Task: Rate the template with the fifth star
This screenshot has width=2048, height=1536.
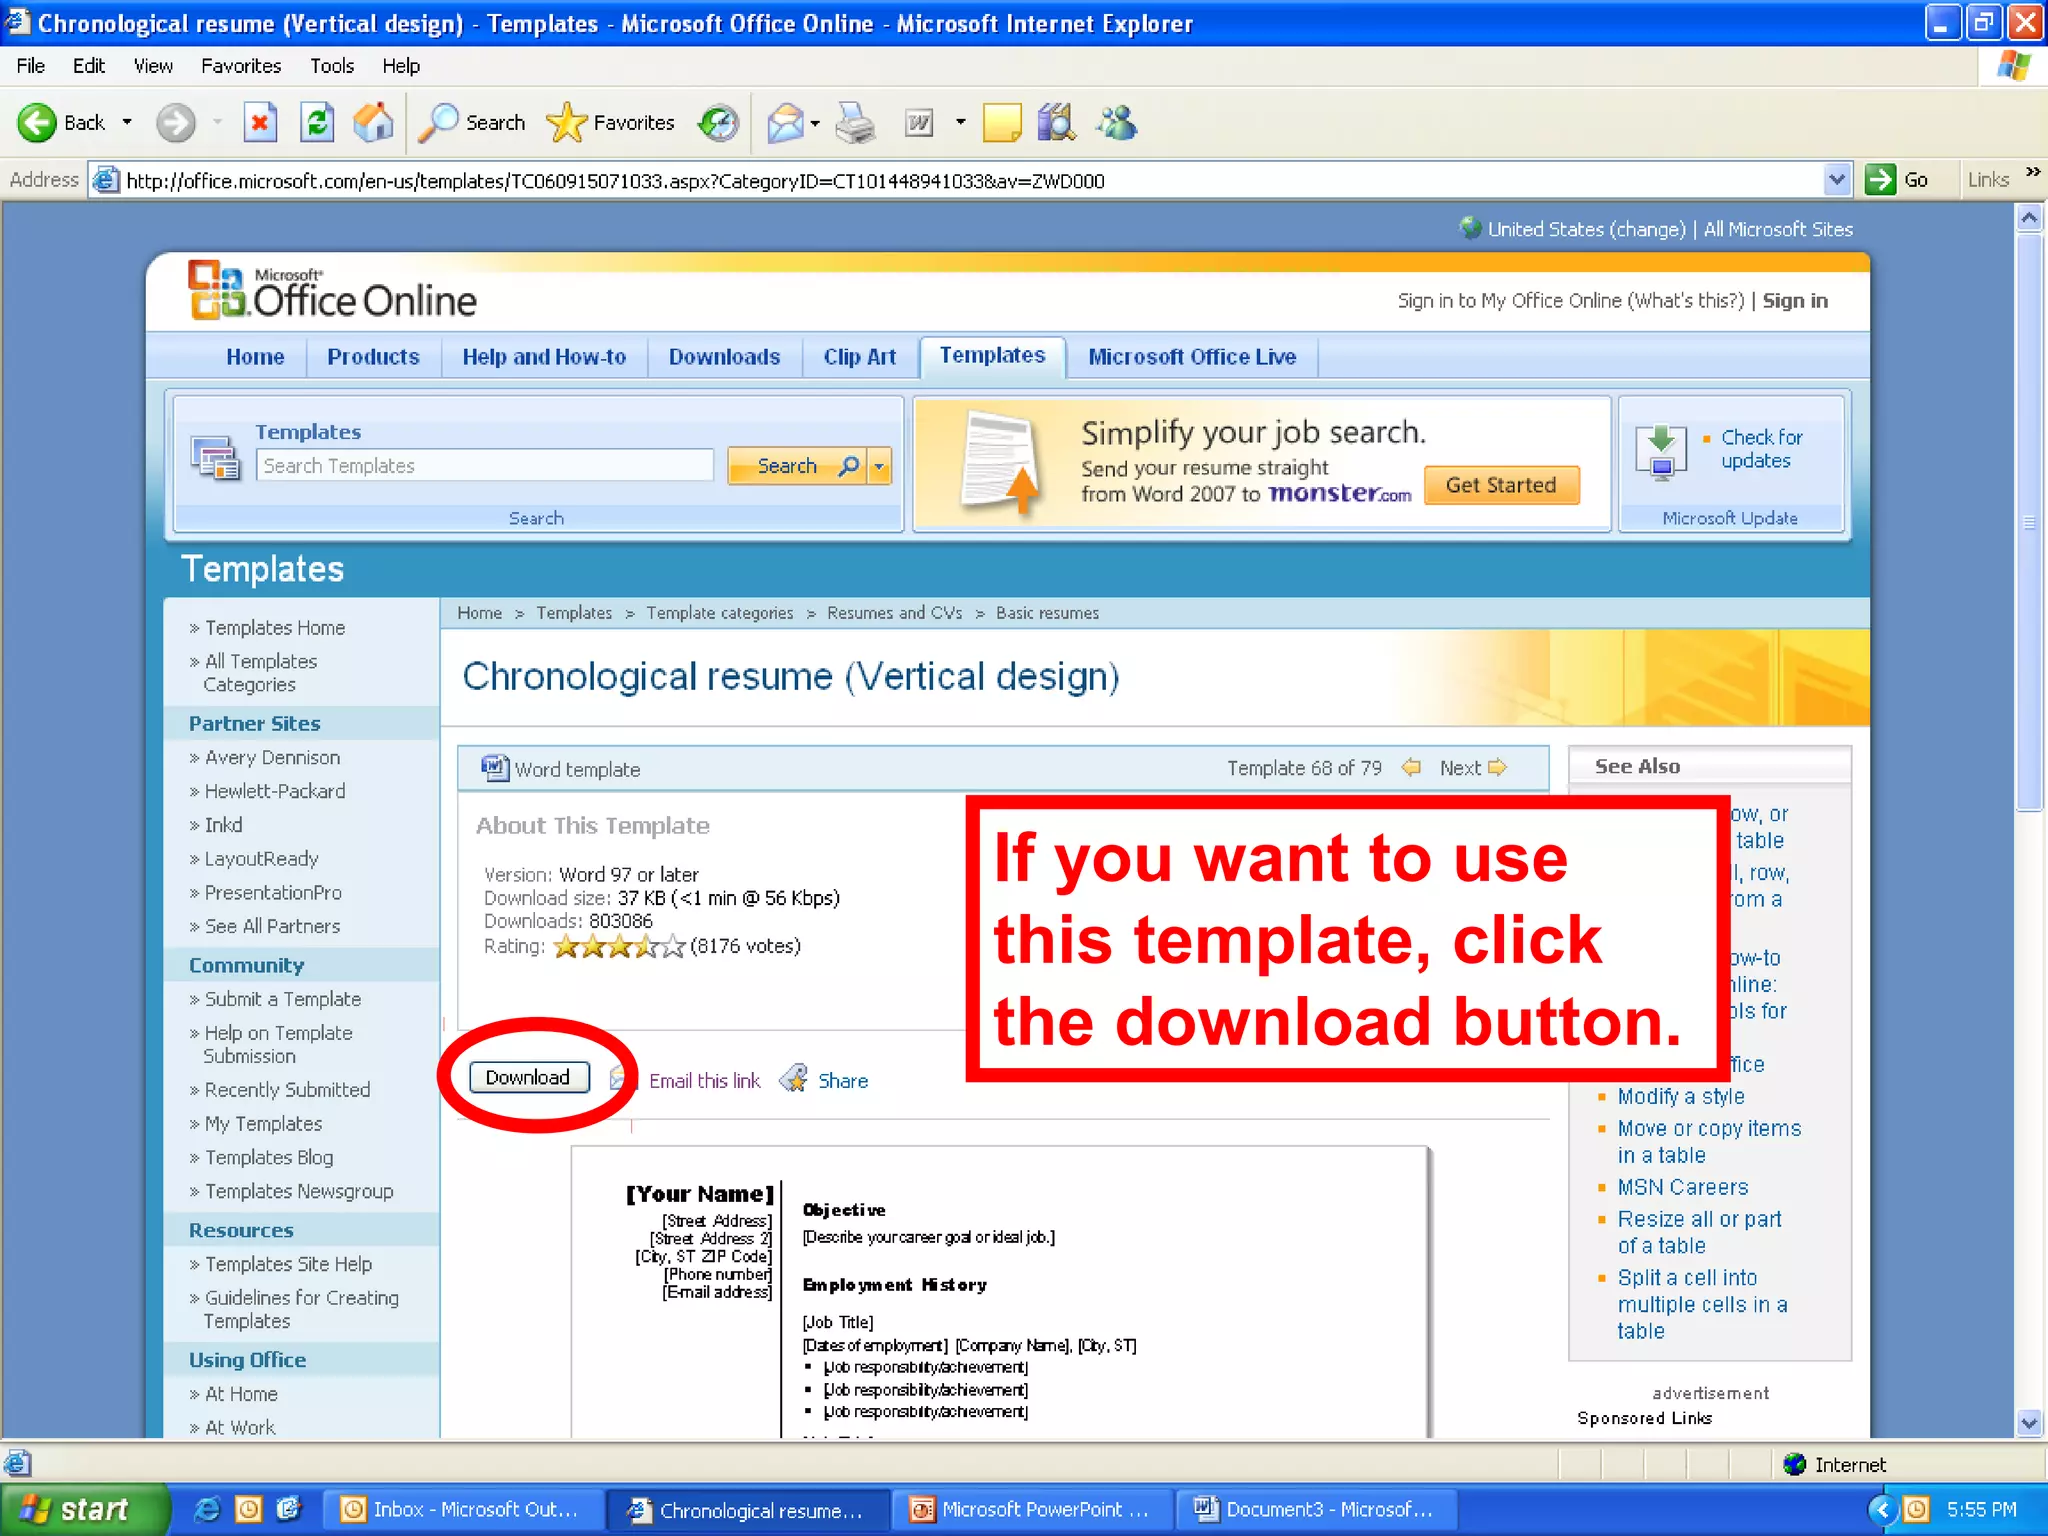Action: pos(674,946)
